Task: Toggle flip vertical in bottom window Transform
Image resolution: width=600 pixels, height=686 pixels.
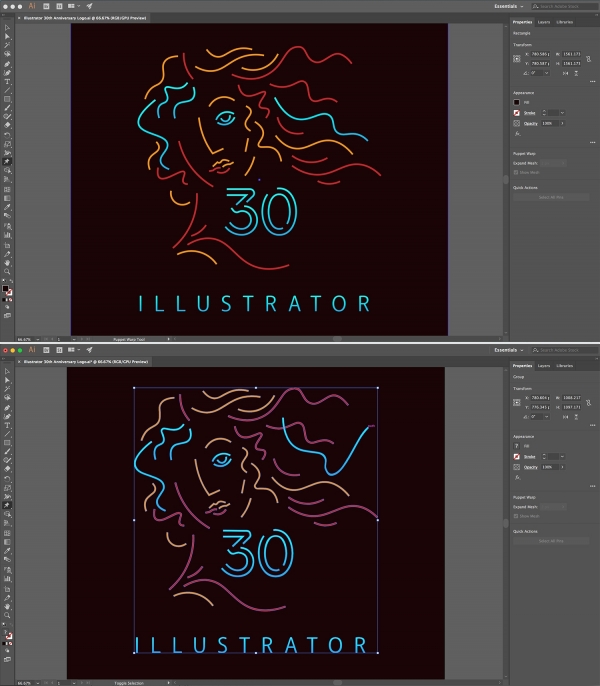Action: (x=576, y=417)
